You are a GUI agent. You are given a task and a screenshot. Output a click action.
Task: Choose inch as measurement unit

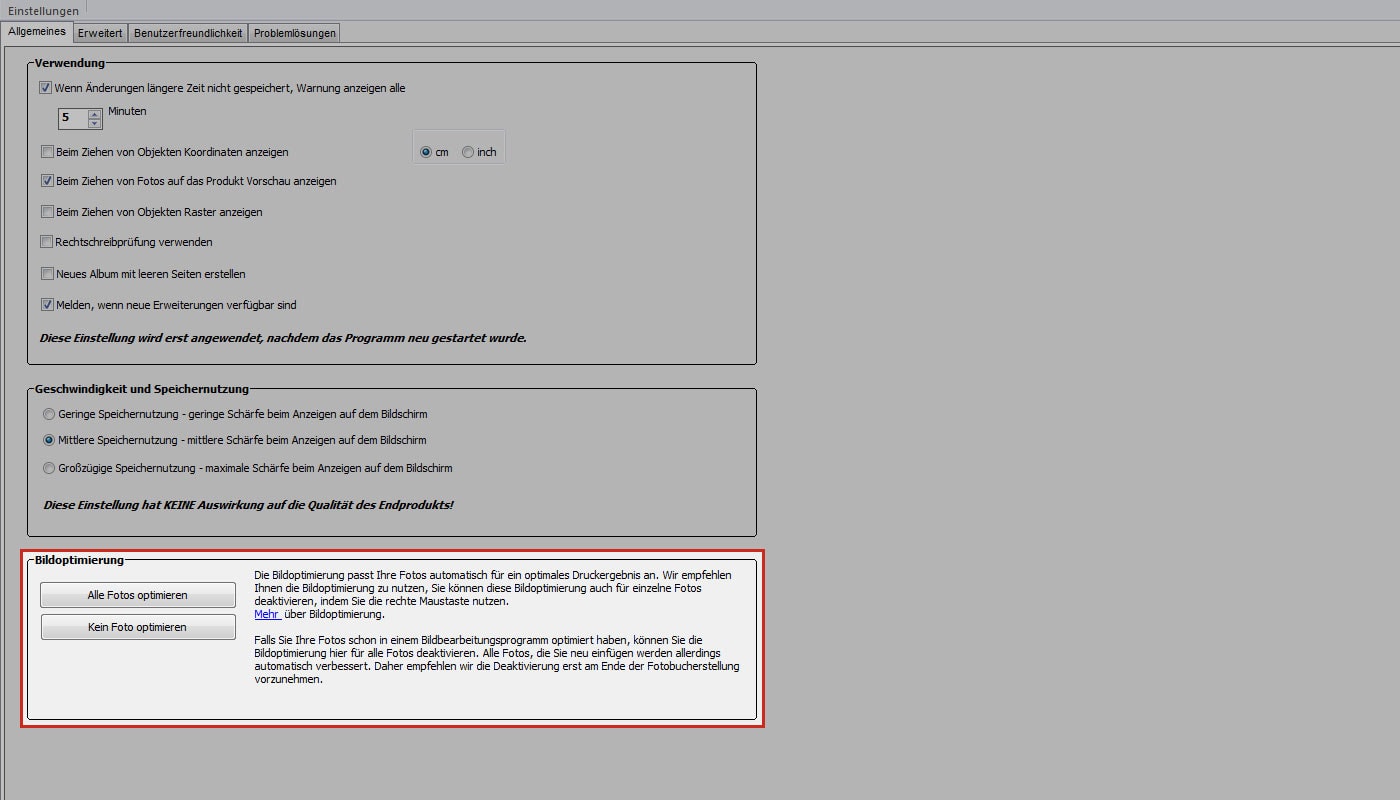point(468,152)
